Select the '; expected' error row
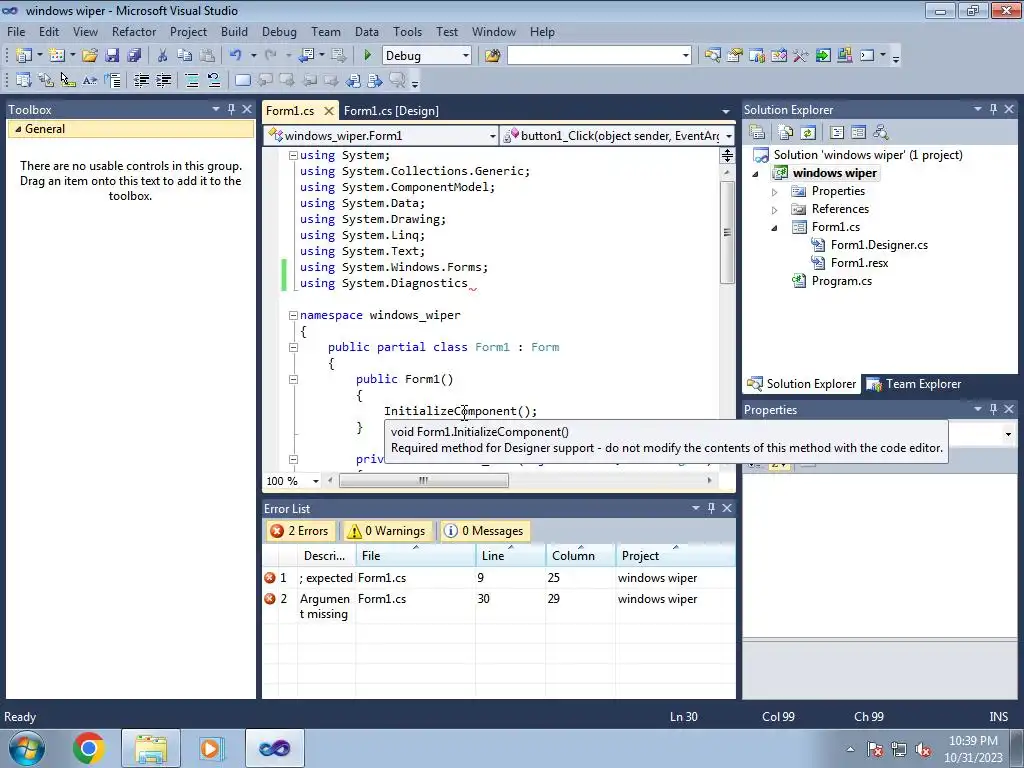The width and height of the screenshot is (1024, 768). pos(498,578)
